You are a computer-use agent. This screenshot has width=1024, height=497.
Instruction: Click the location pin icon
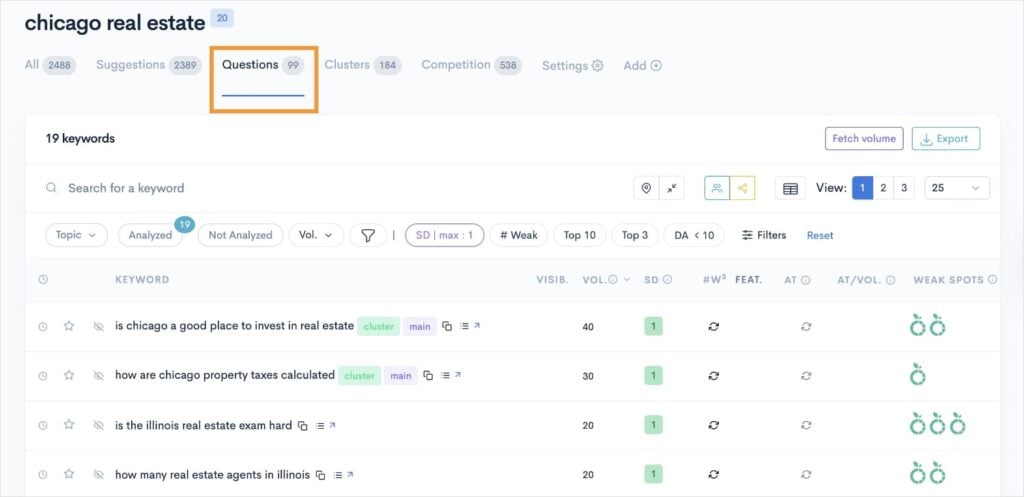click(x=646, y=188)
